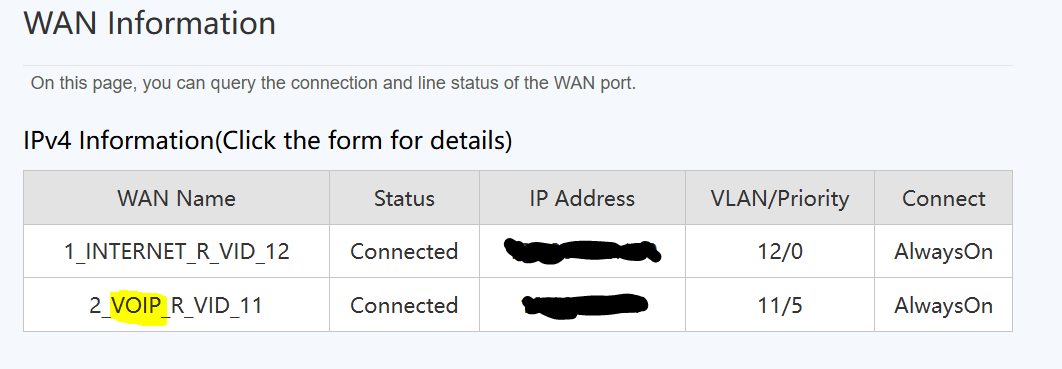Click the highlighted VOIP text

138,305
